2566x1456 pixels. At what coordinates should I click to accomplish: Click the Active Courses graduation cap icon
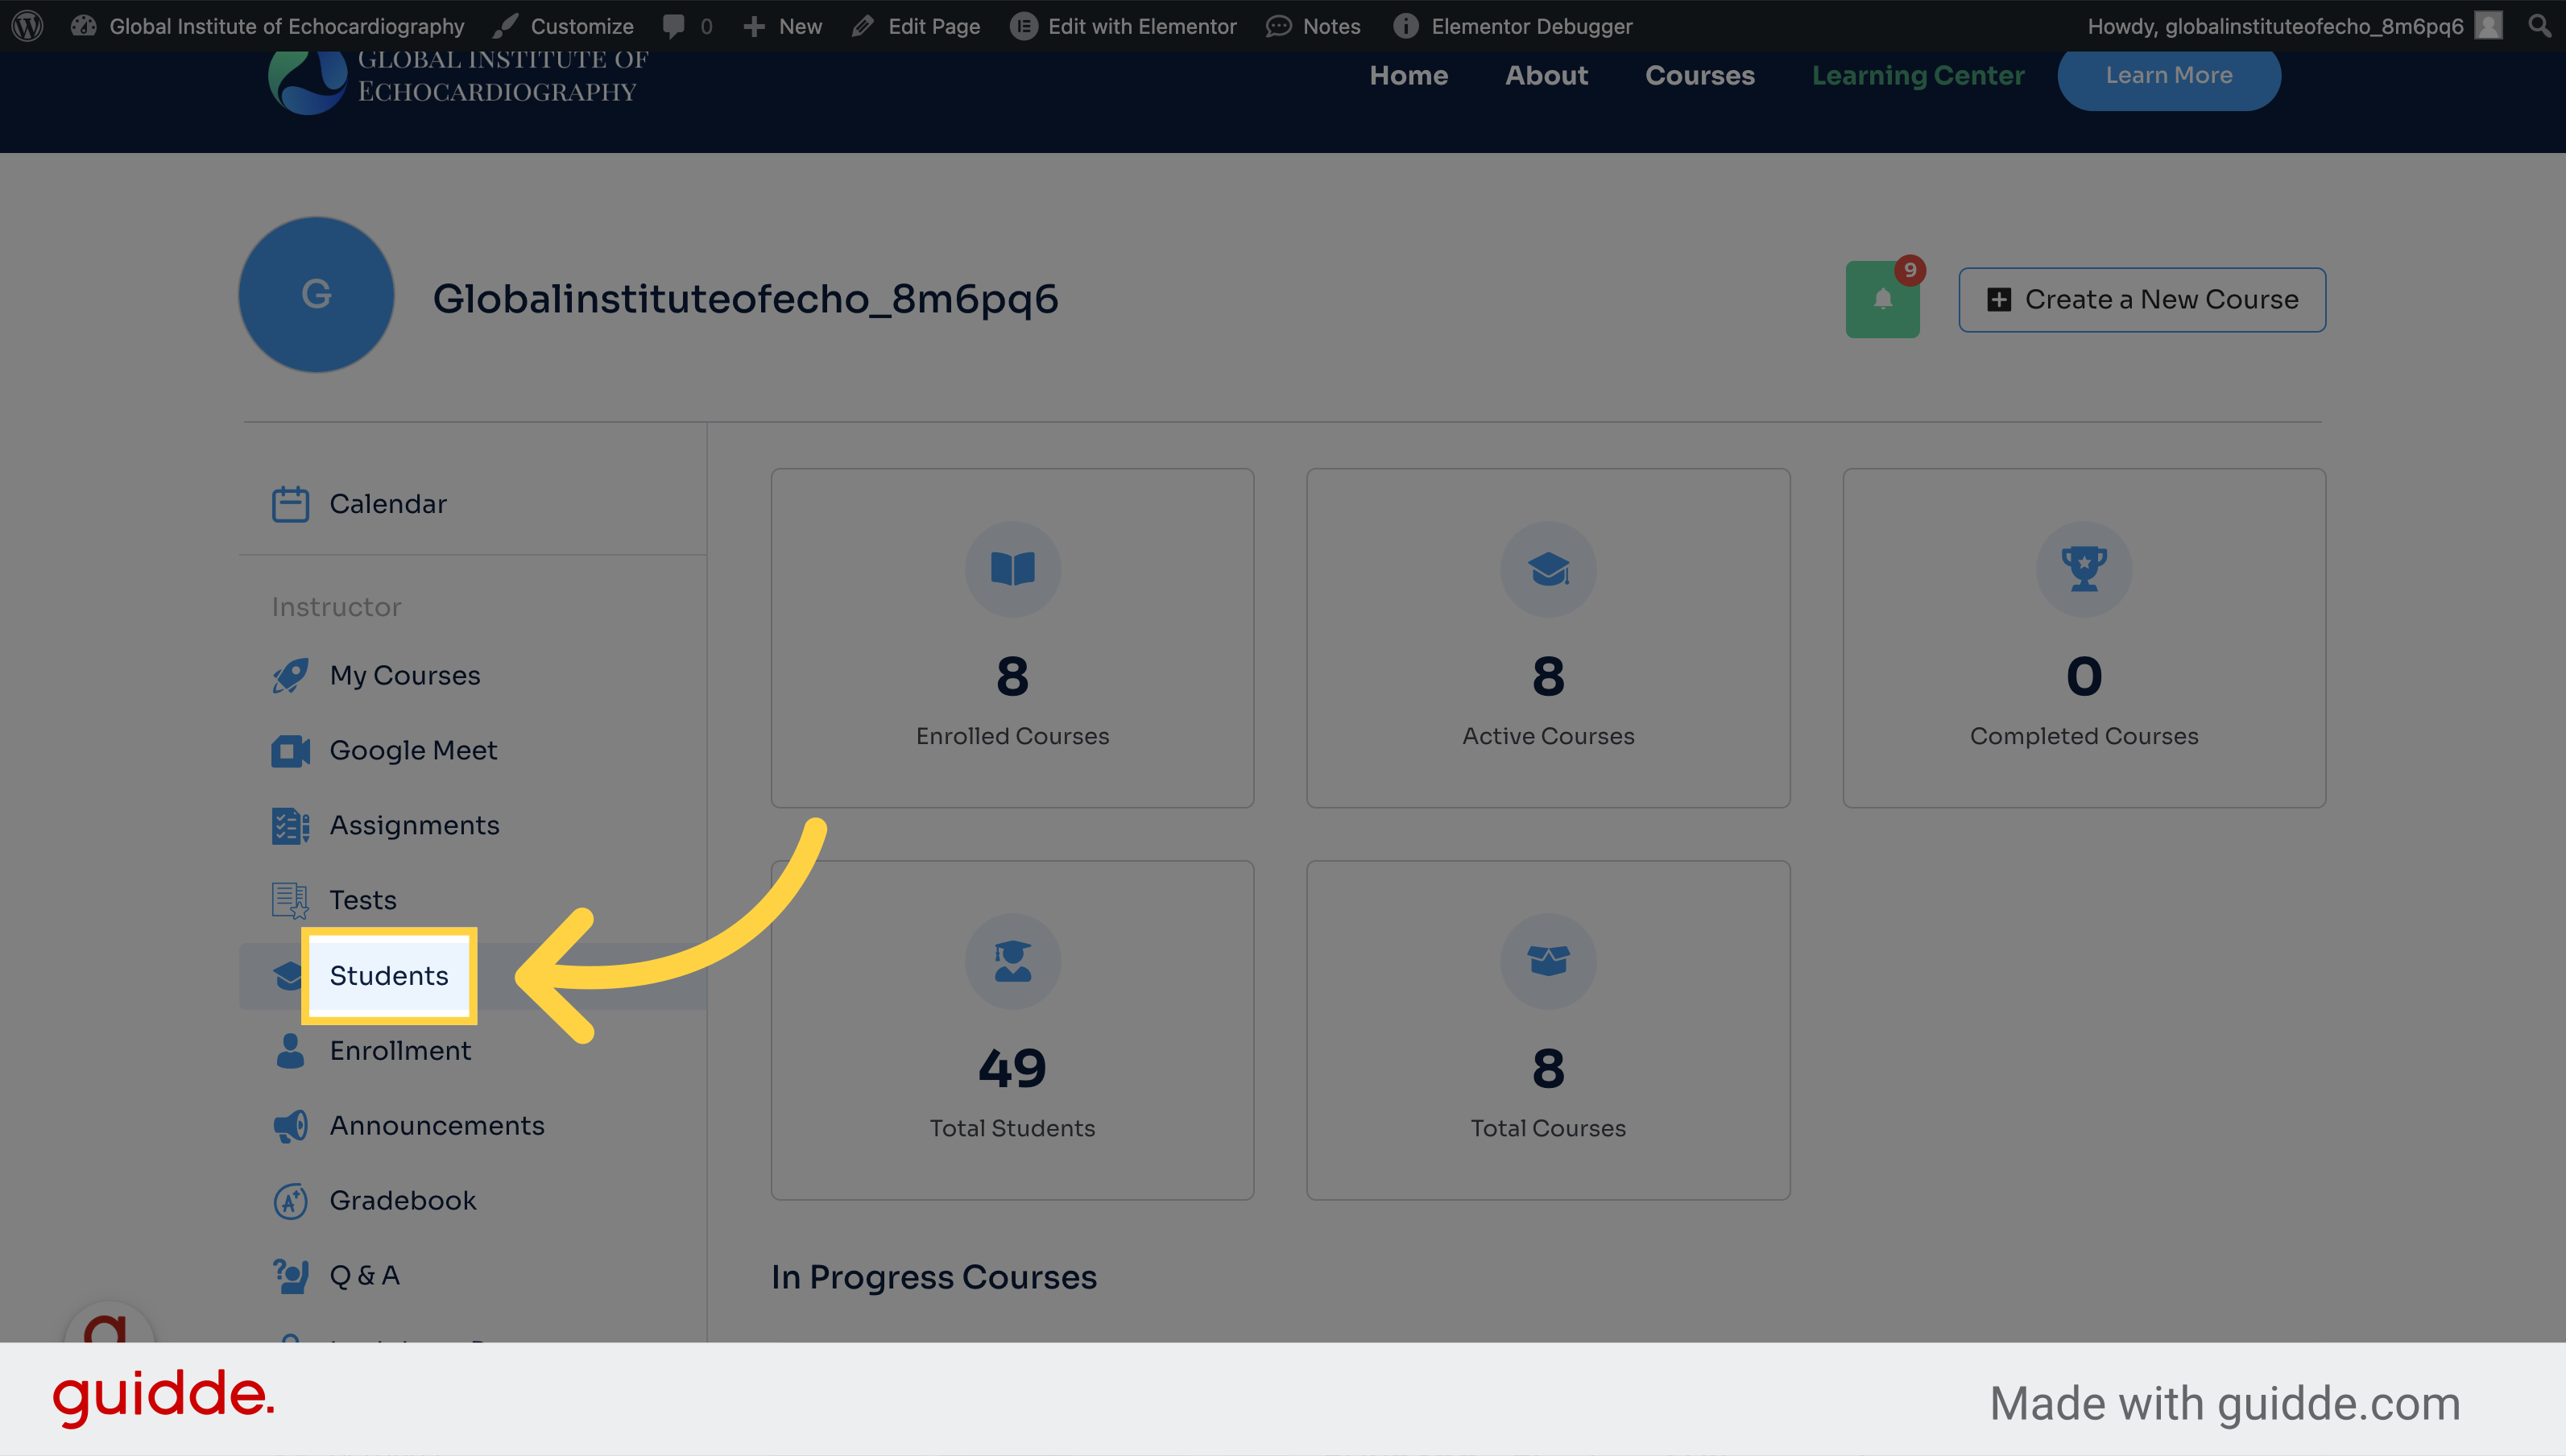click(x=1548, y=569)
